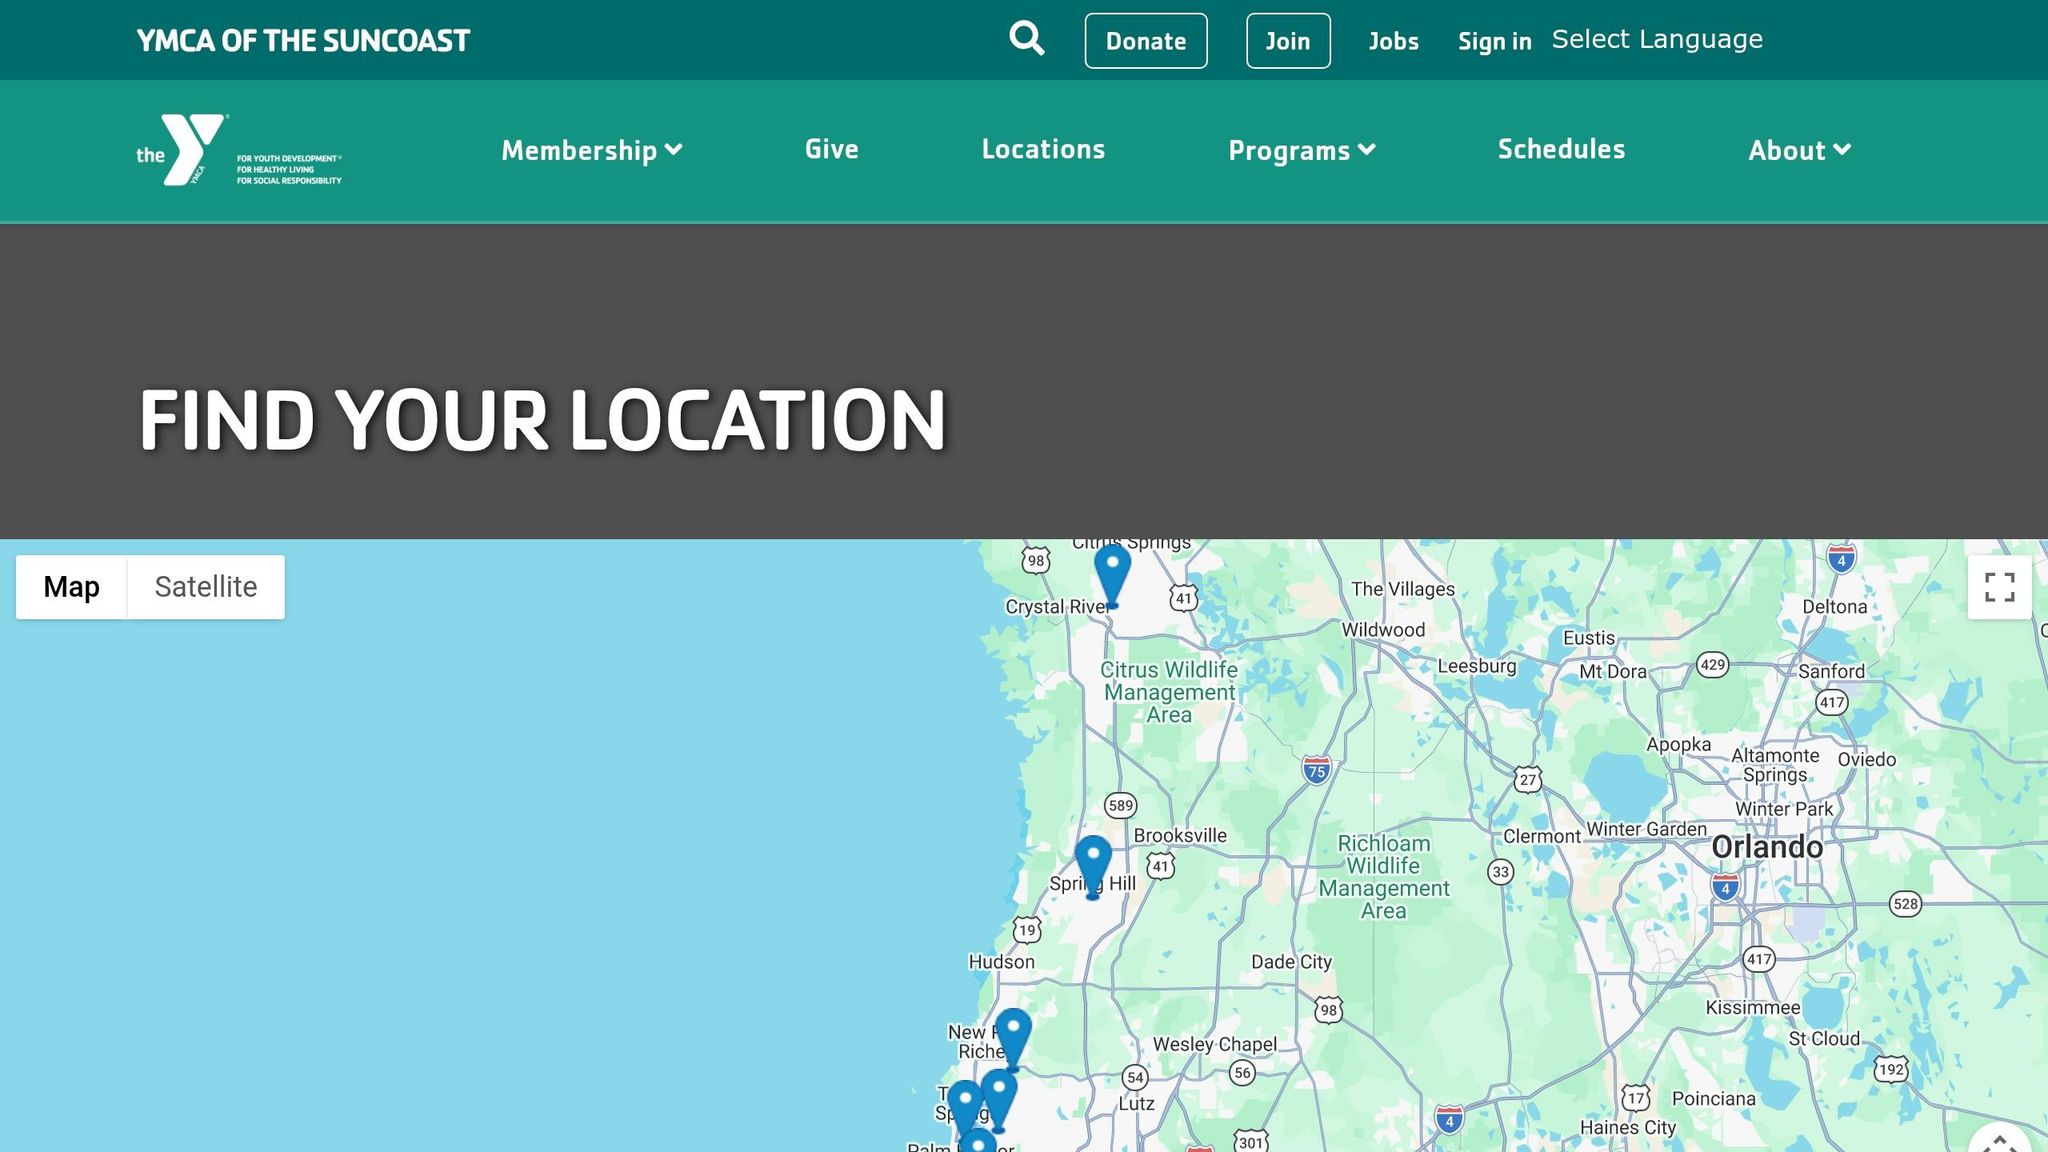Click the Join button

(1287, 41)
